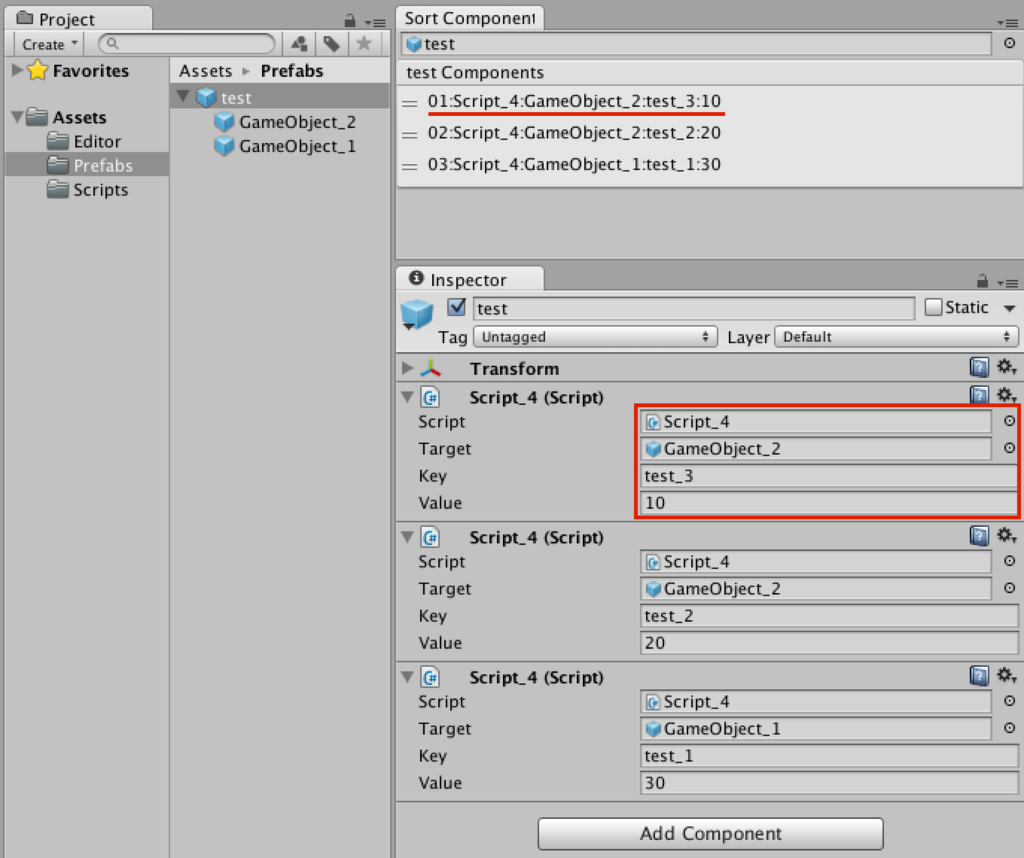Open Transform component help icon

(979, 367)
